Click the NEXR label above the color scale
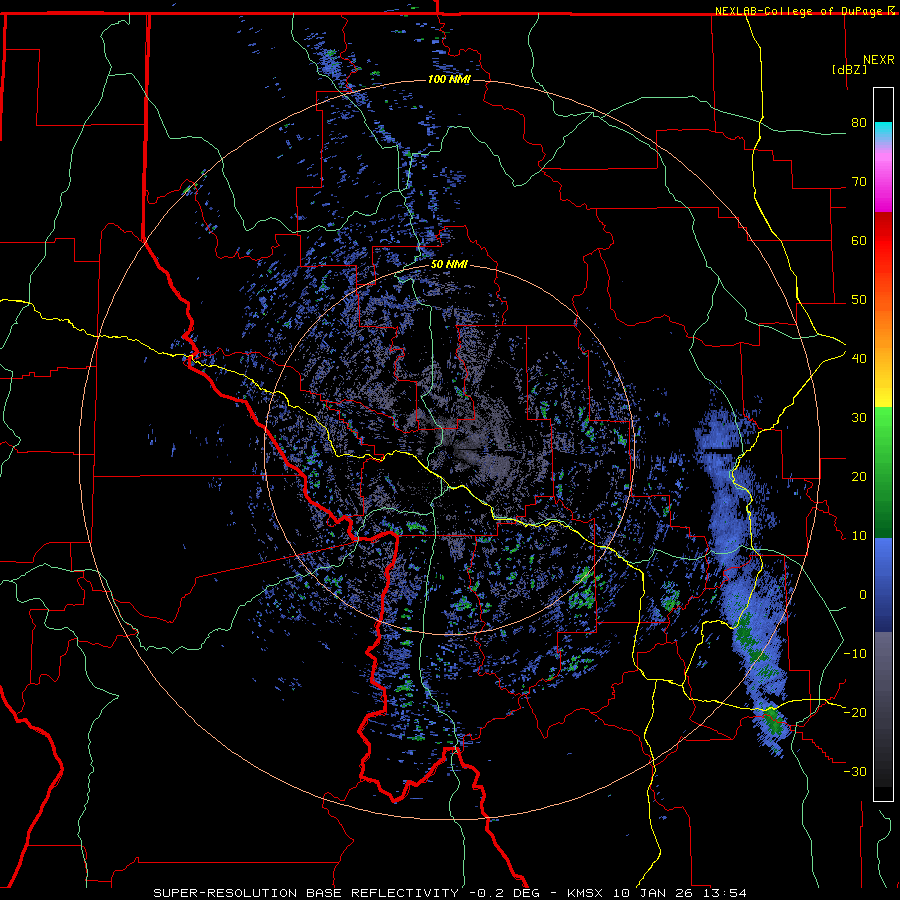The width and height of the screenshot is (900, 900). tap(879, 60)
